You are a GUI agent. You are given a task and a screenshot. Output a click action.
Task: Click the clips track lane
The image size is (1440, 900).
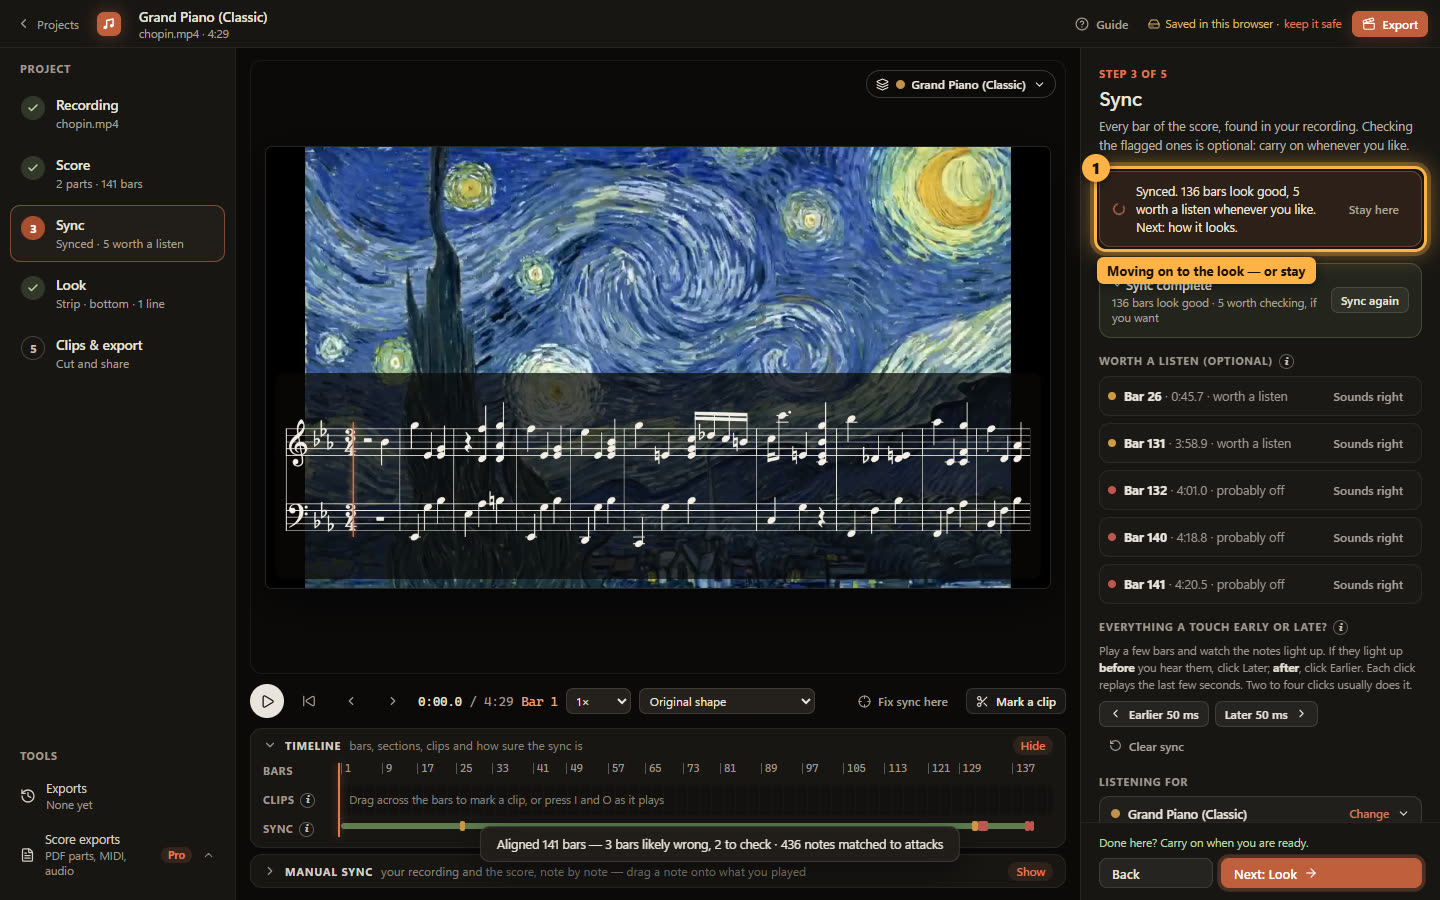696,800
